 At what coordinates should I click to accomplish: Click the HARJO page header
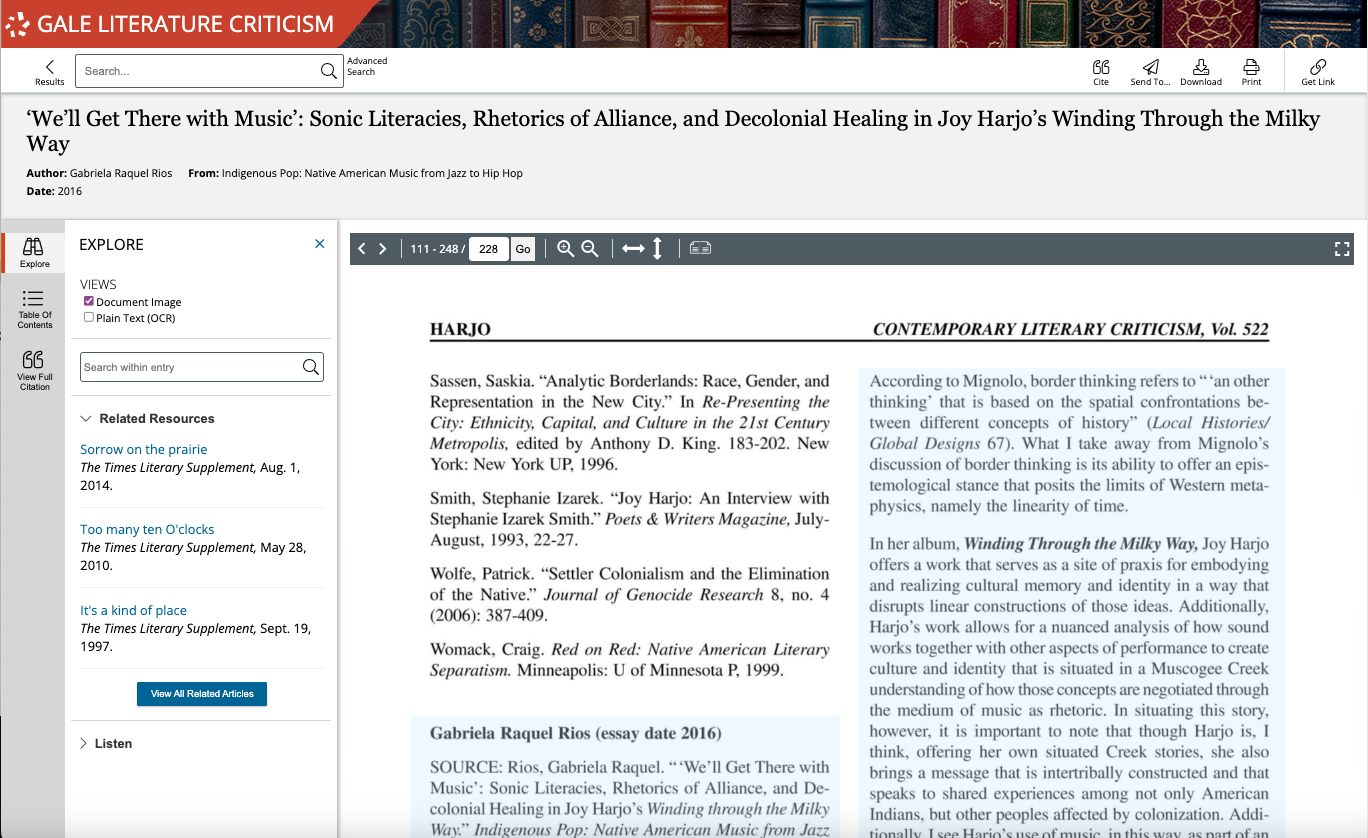coord(460,329)
